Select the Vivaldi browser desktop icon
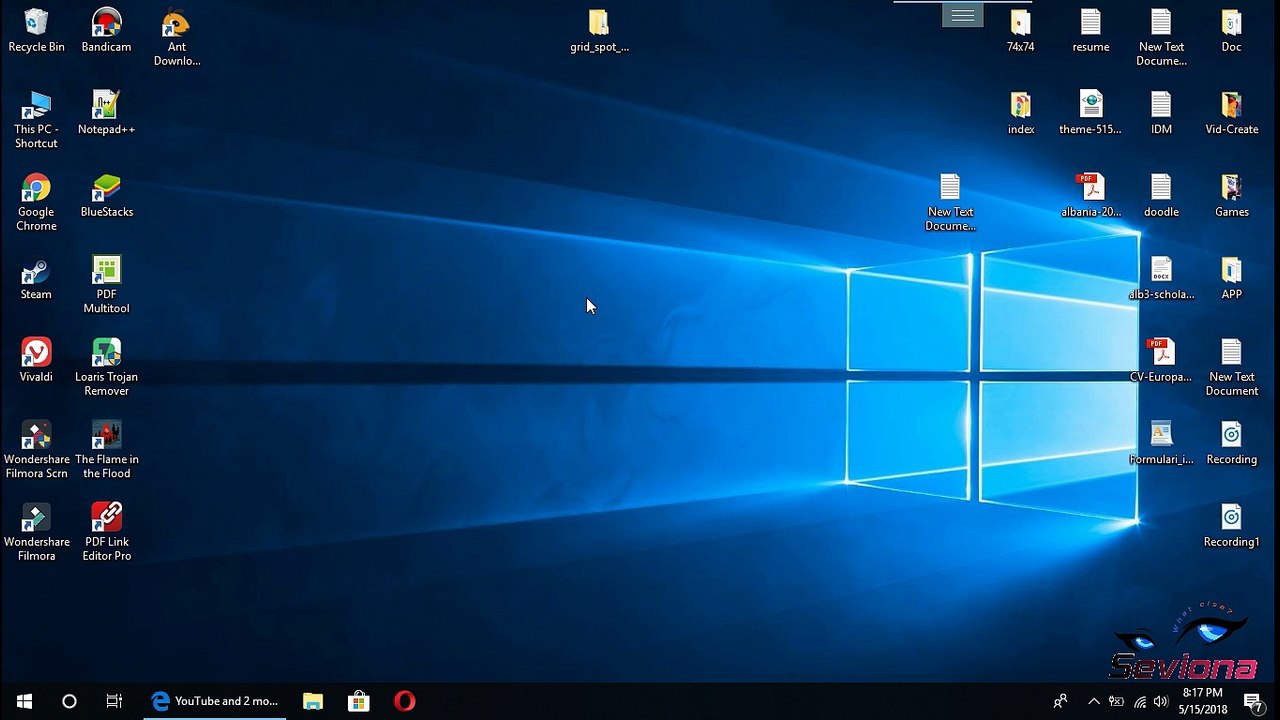1280x720 pixels. (36, 361)
